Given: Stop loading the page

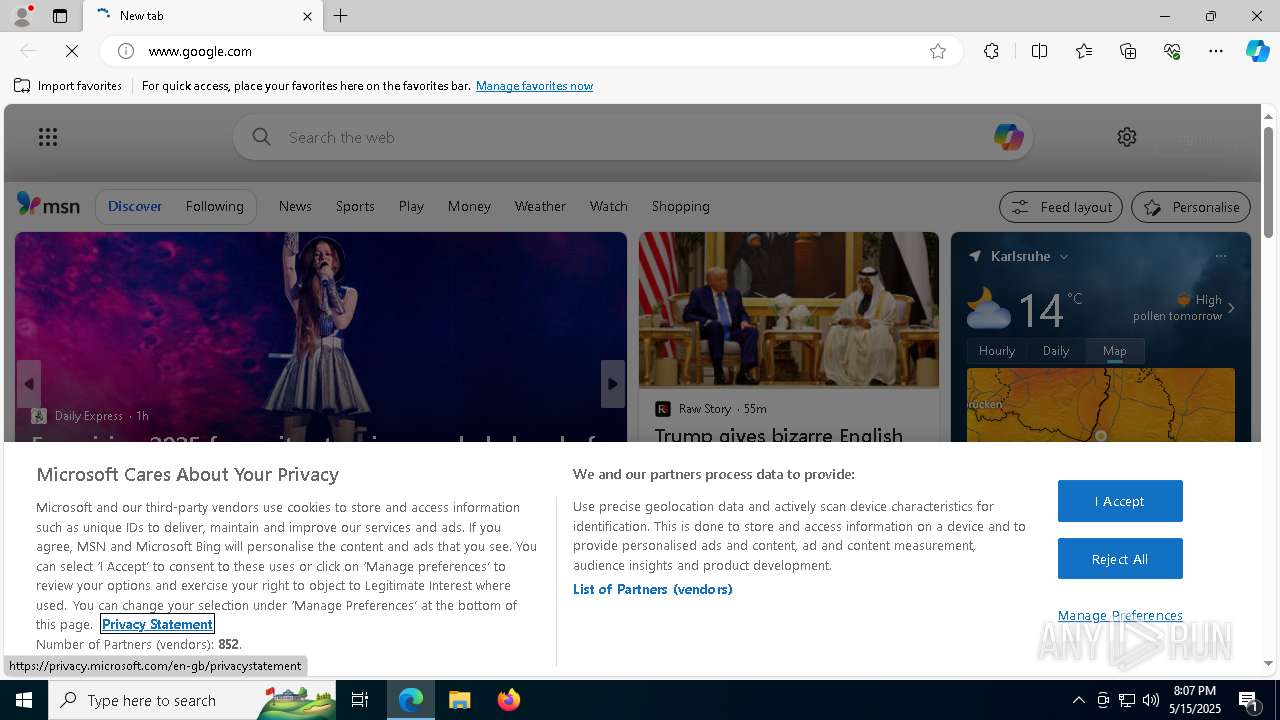Looking at the screenshot, I should (x=72, y=51).
